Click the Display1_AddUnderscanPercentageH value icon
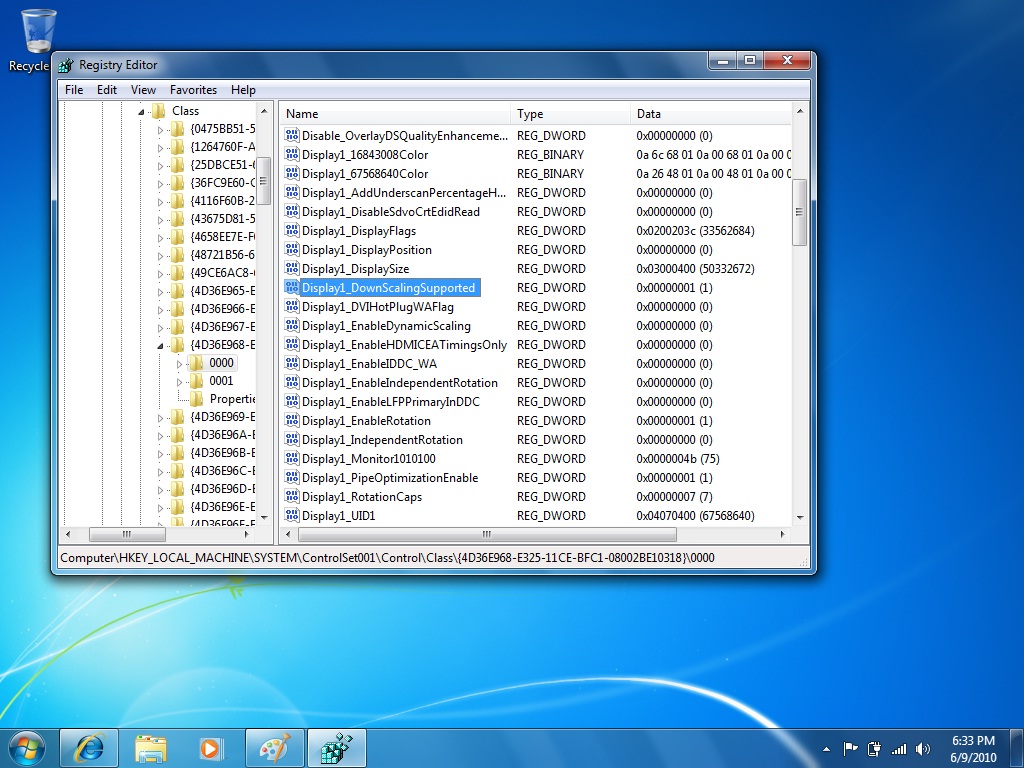The image size is (1024, 768). coord(292,192)
